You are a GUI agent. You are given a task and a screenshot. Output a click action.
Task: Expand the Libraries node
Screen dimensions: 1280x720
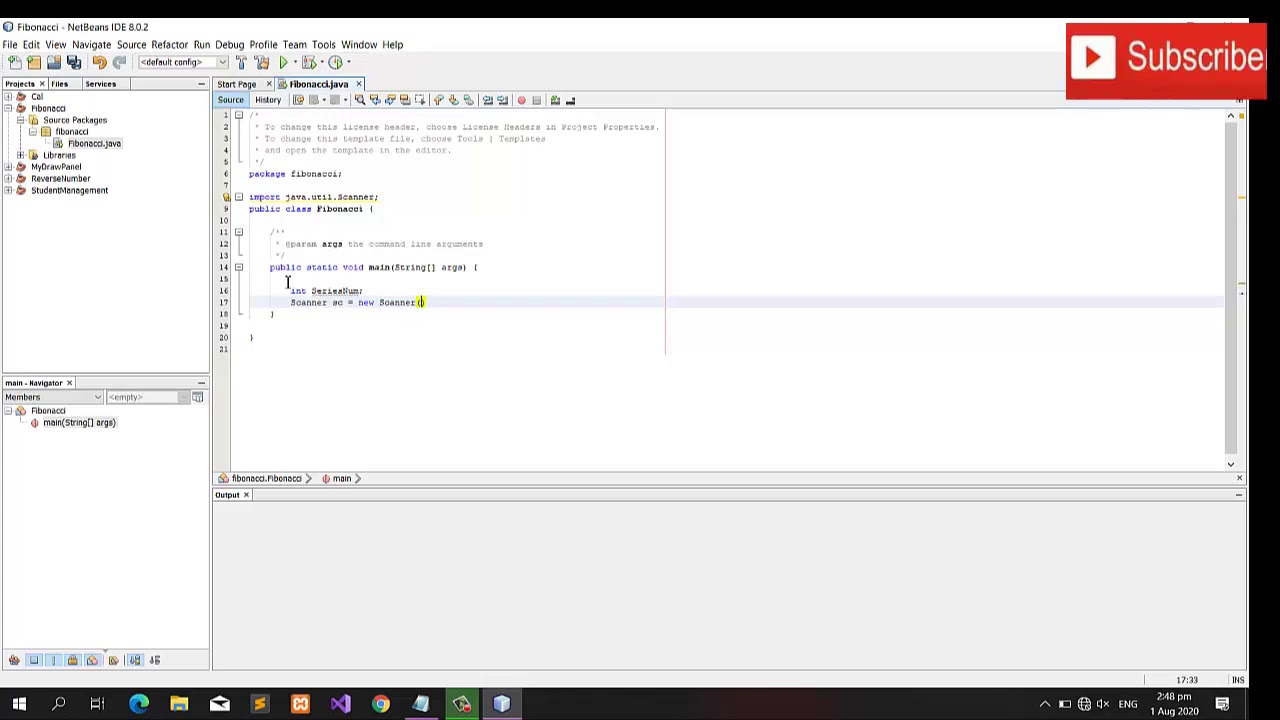click(20, 155)
